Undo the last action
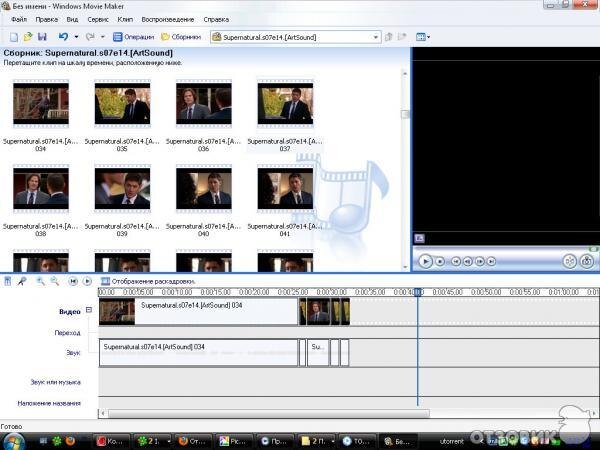The width and height of the screenshot is (600, 450). (64, 37)
